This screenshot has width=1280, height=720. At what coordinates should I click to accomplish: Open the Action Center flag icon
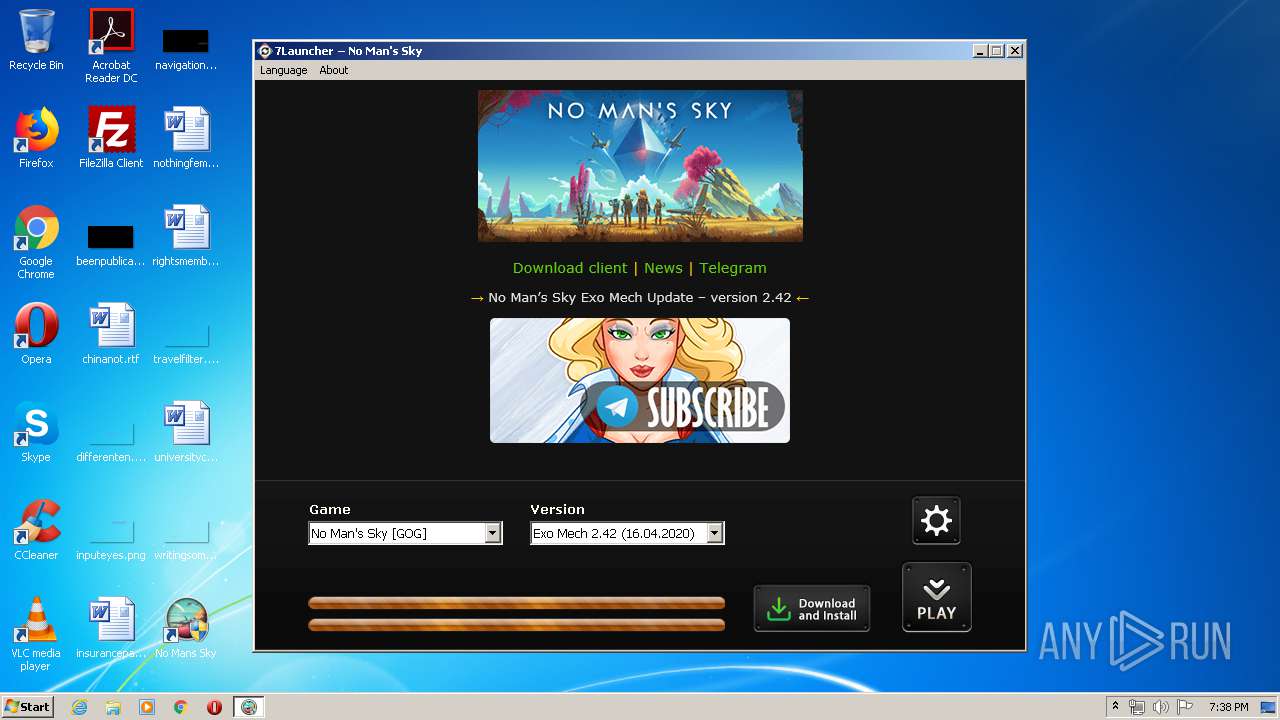coord(1185,707)
